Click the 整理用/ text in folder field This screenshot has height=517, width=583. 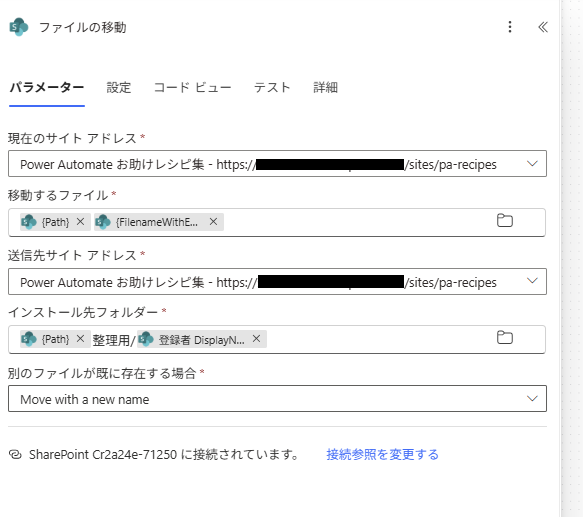click(114, 340)
